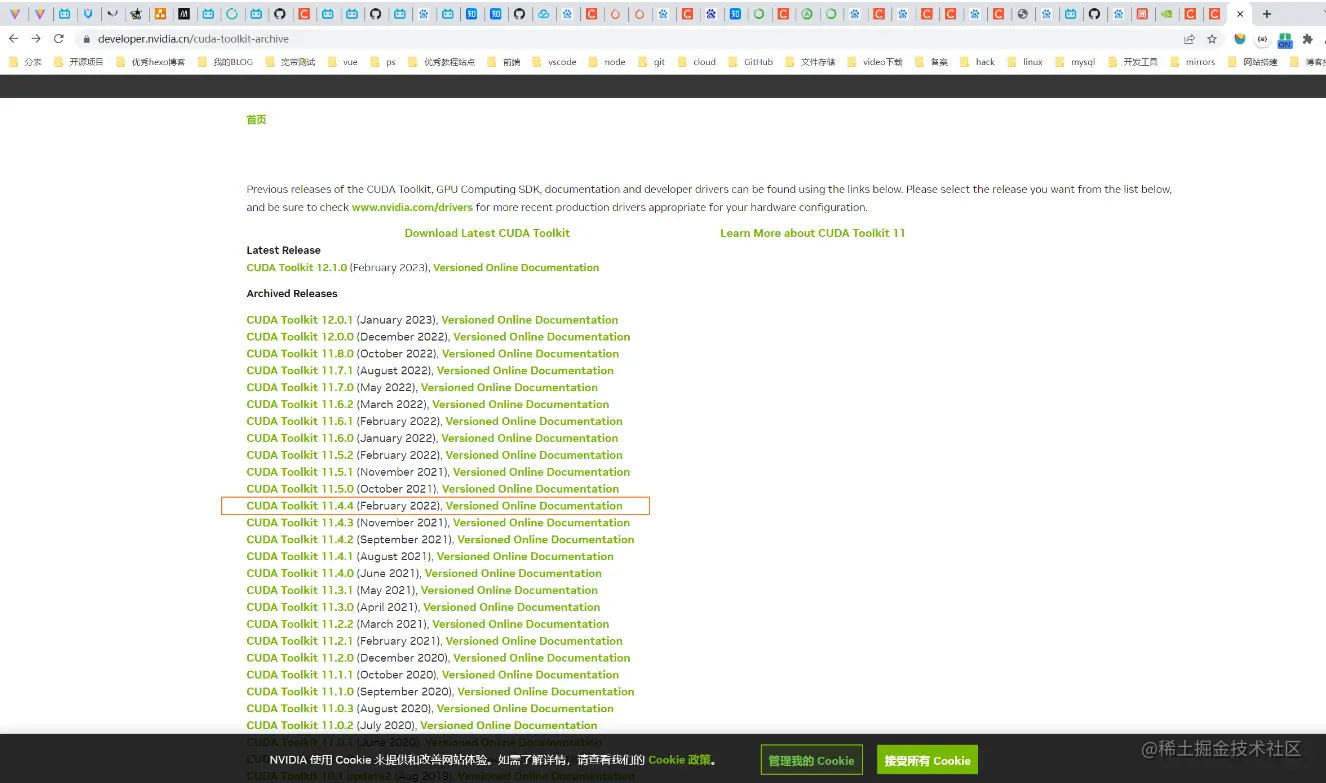Open the CUDA Toolkit 11.1.1 link
The width and height of the screenshot is (1326, 783).
tap(300, 675)
